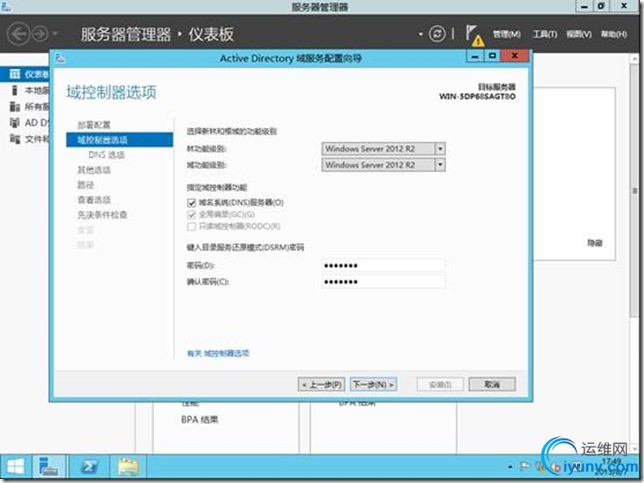644x483 pixels.
Task: Refresh the Server Manager dashboard
Action: click(x=437, y=34)
